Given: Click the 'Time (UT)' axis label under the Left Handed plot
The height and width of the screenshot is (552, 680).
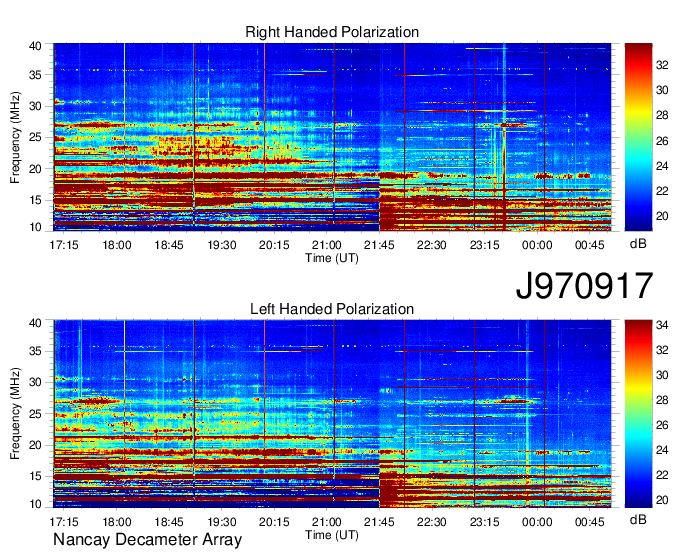Looking at the screenshot, I should coord(332,535).
